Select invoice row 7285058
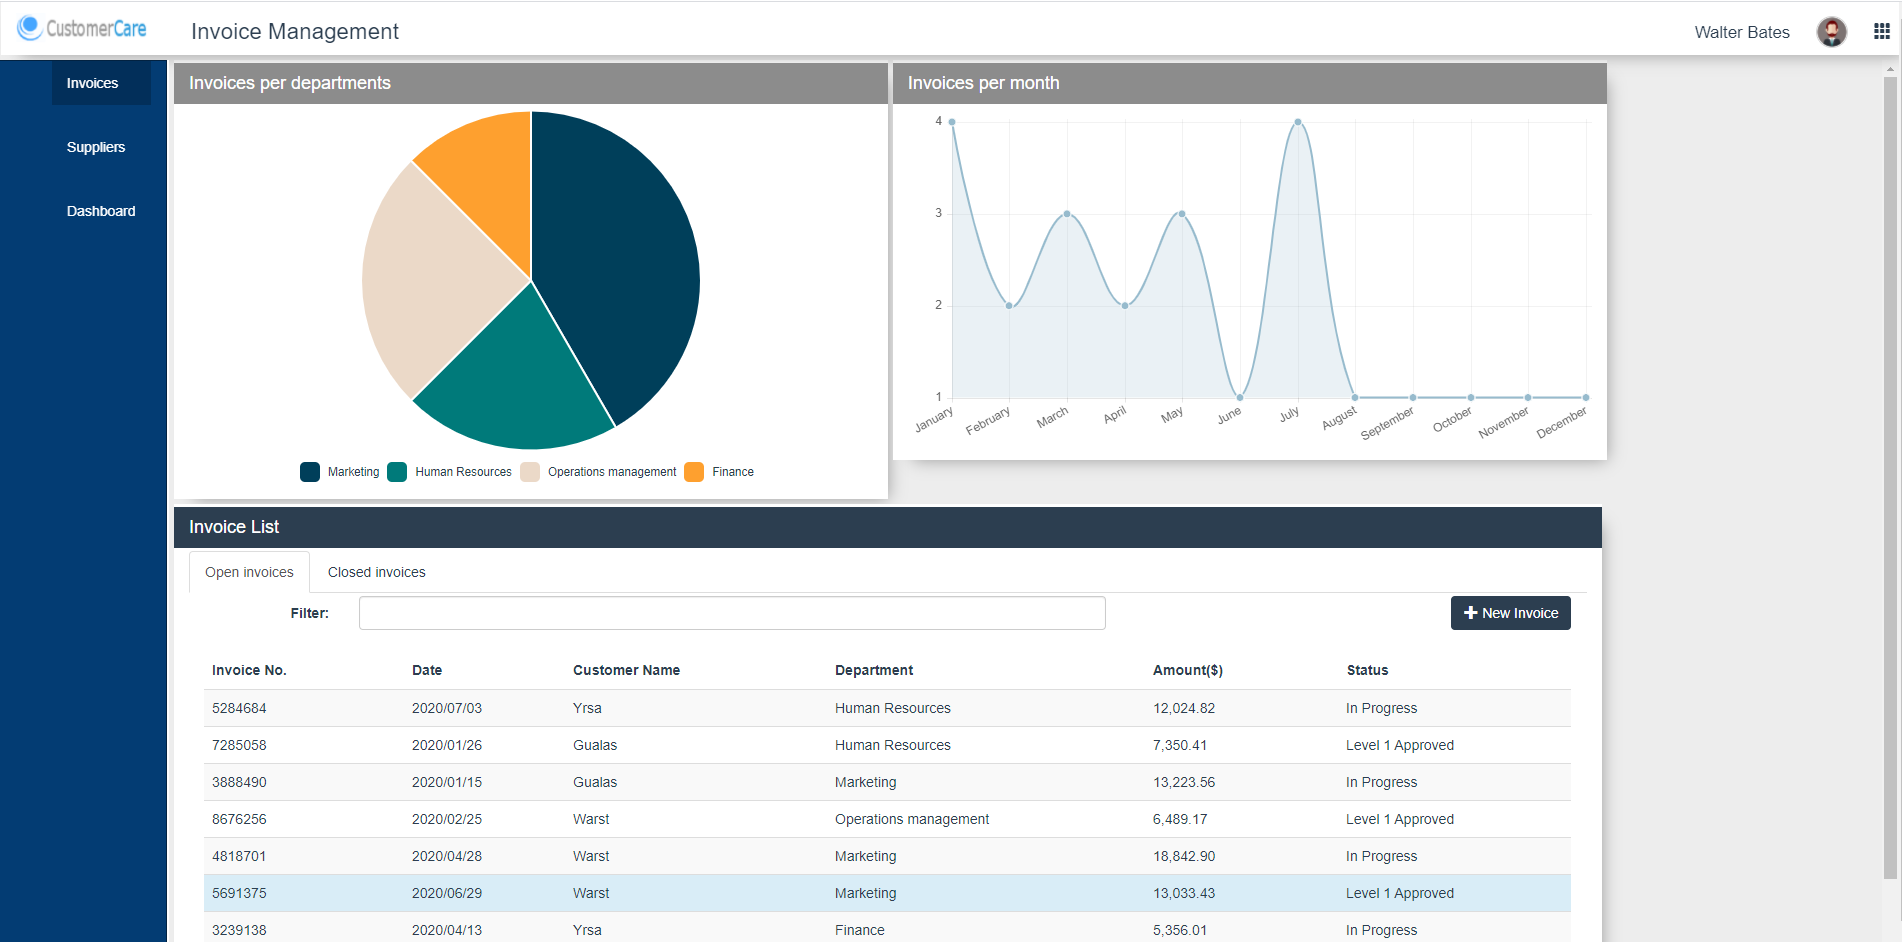 tap(887, 745)
